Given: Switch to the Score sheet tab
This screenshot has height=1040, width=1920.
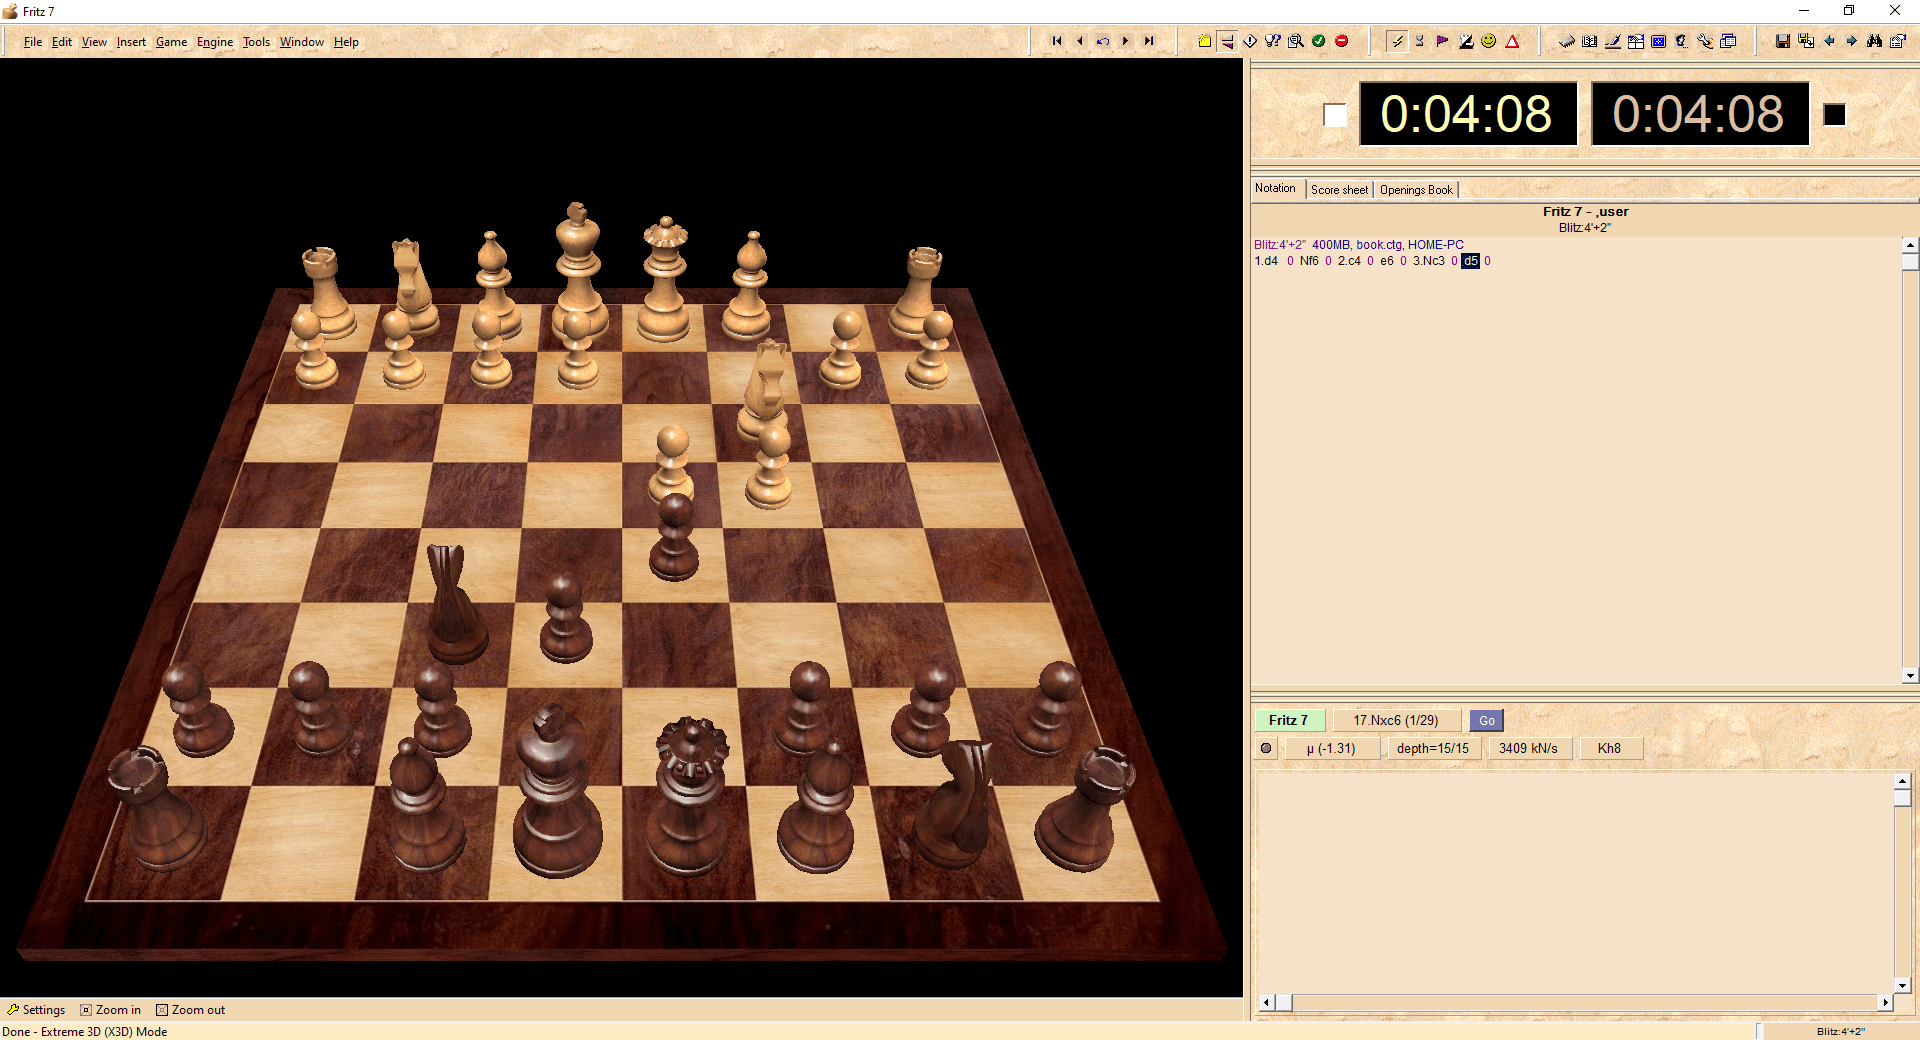Looking at the screenshot, I should point(1339,190).
